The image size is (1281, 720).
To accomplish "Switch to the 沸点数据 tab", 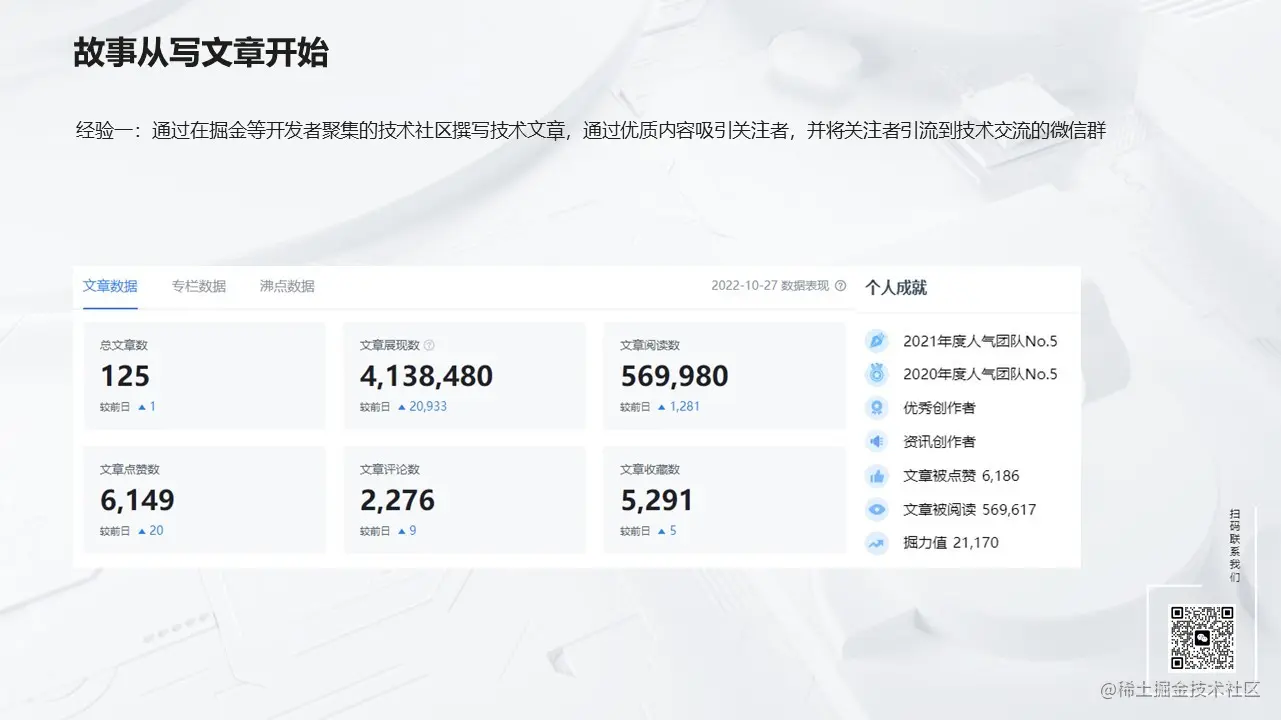I will click(x=287, y=286).
